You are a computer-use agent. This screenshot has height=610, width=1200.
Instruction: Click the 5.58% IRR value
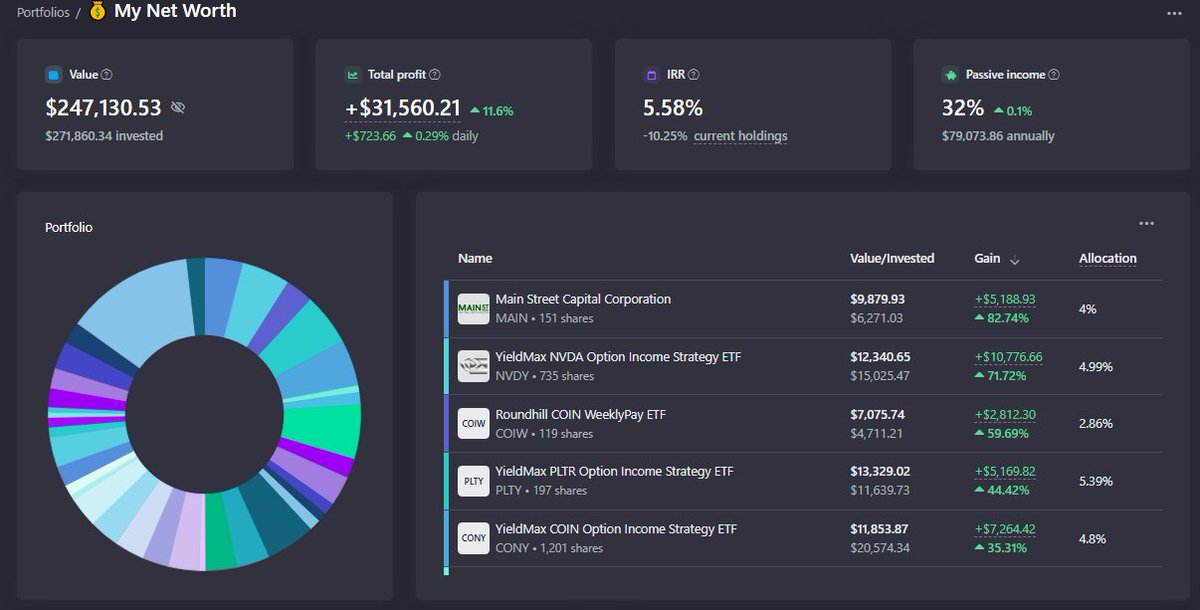click(672, 108)
